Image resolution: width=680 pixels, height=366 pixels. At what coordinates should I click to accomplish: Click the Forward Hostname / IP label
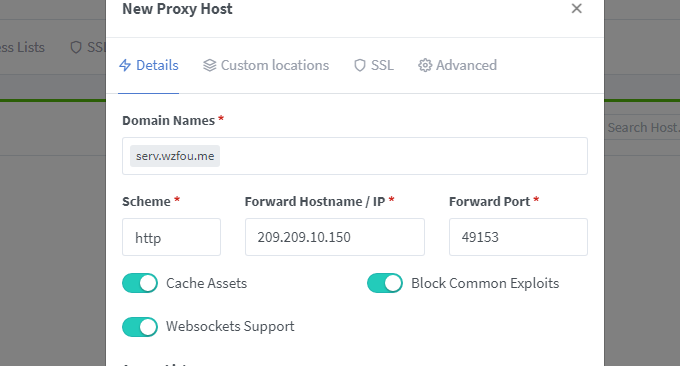pos(314,202)
